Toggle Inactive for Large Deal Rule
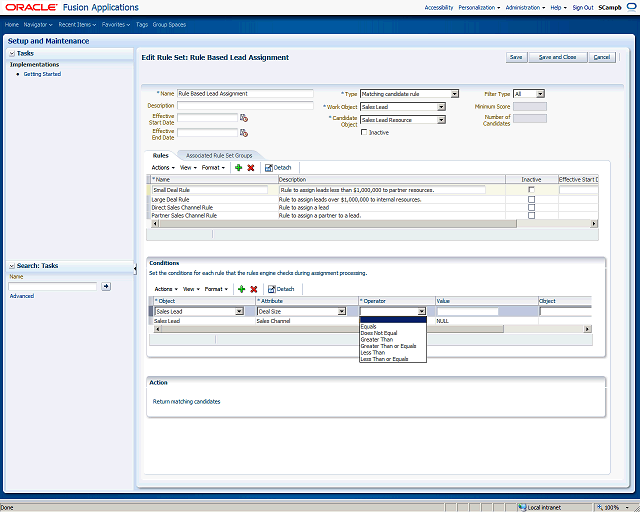Image resolution: width=640 pixels, height=512 pixels. pos(531,200)
